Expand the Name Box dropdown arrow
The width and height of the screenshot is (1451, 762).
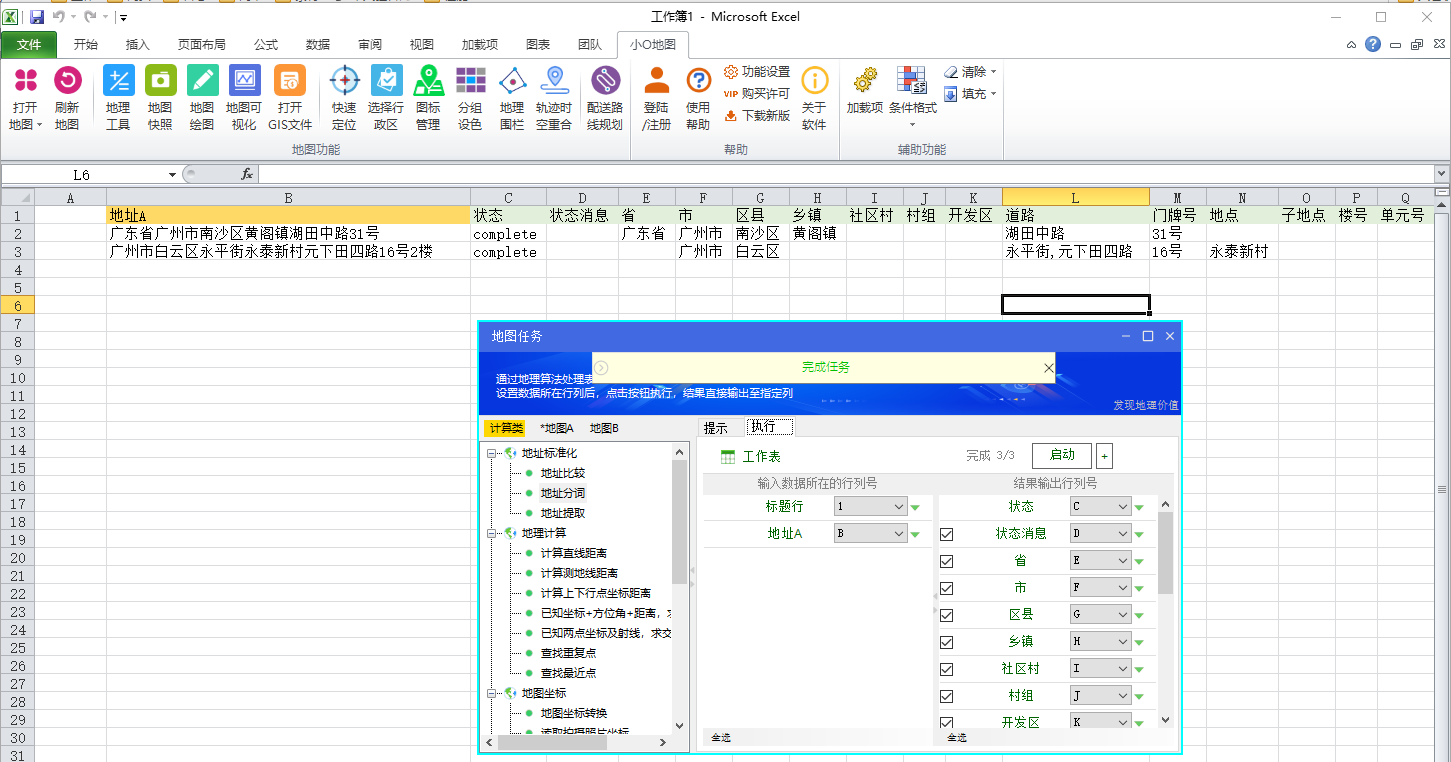[x=172, y=175]
